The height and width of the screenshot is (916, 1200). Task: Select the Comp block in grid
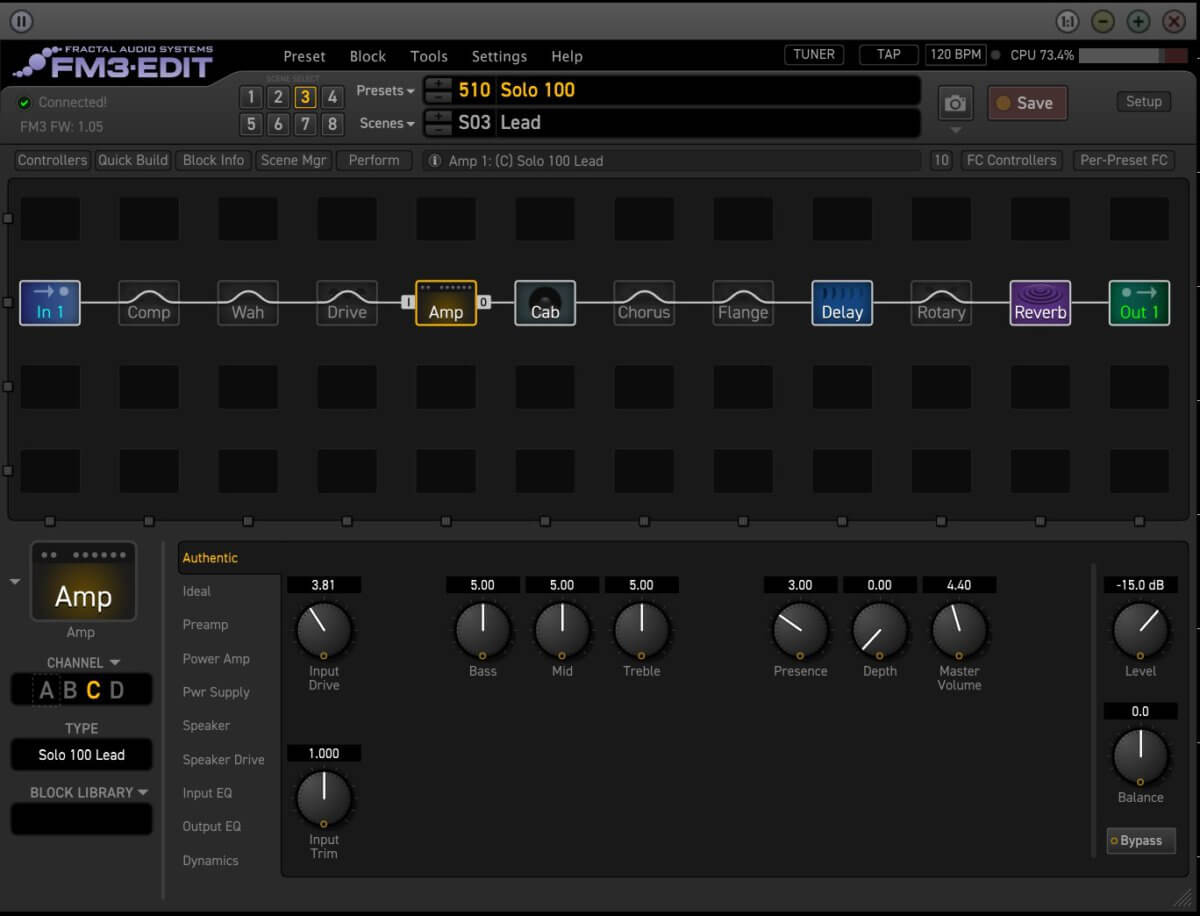tap(149, 302)
